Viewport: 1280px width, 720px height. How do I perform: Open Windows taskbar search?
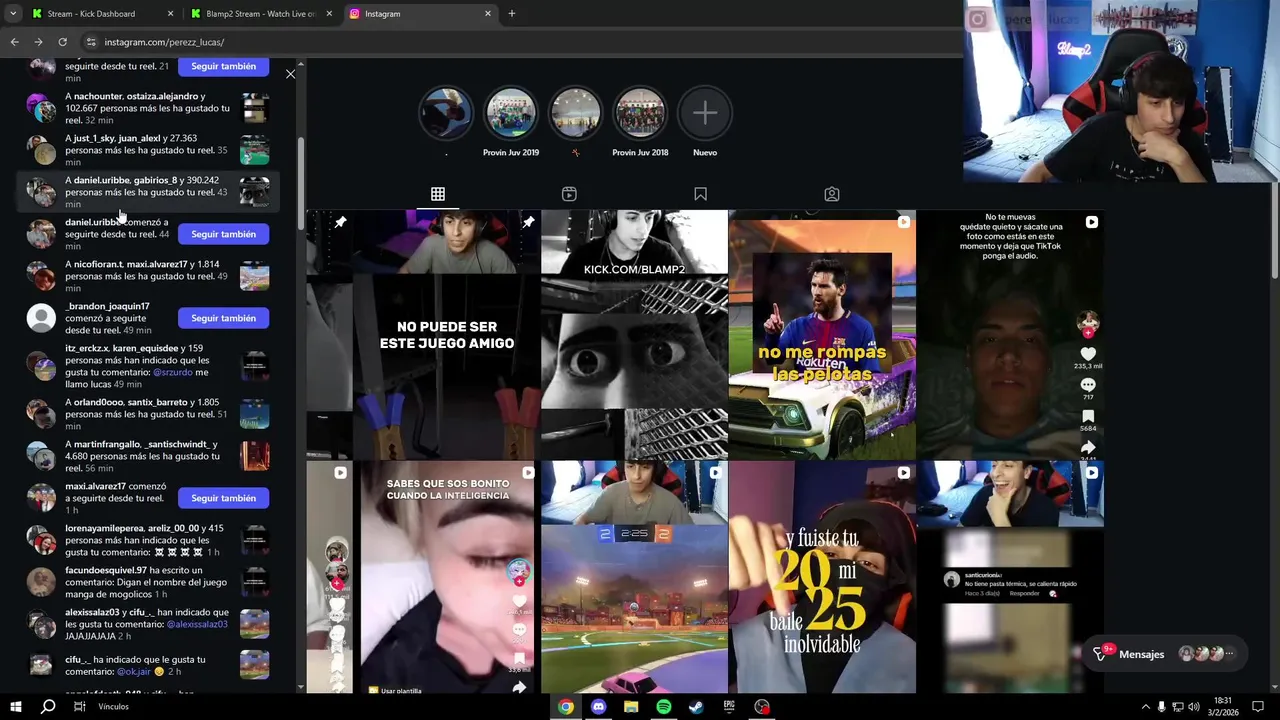tap(47, 707)
